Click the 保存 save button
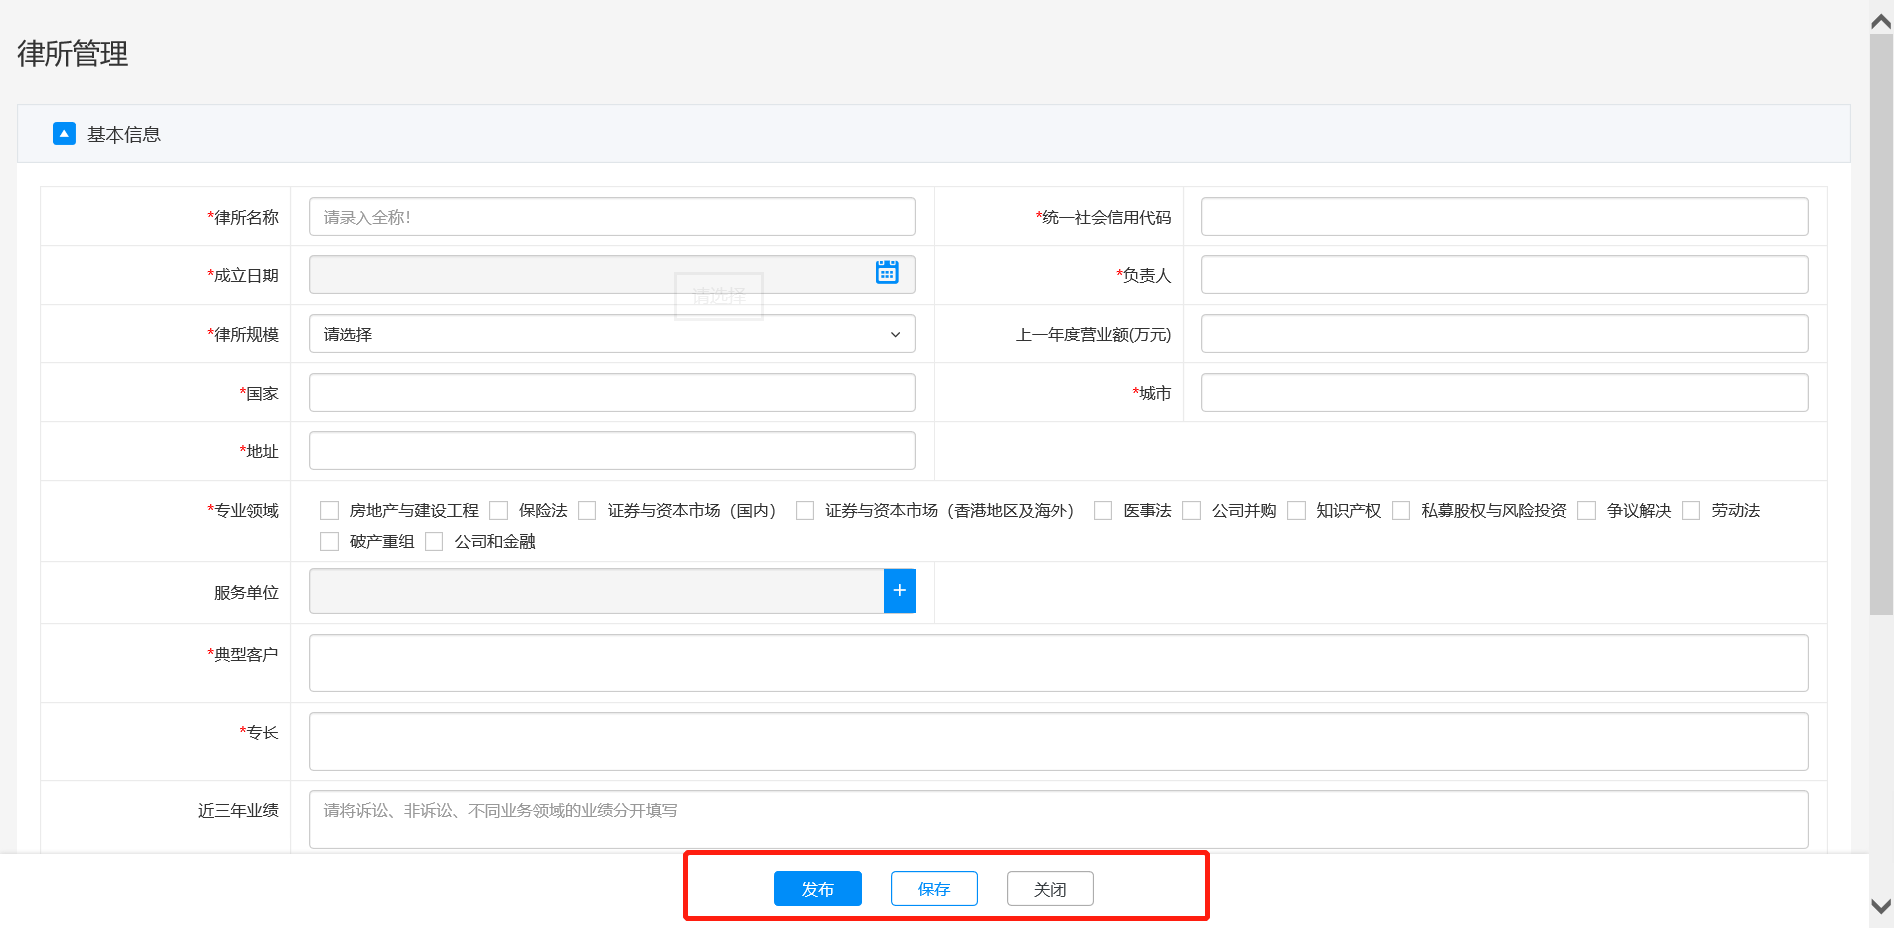 (x=934, y=889)
